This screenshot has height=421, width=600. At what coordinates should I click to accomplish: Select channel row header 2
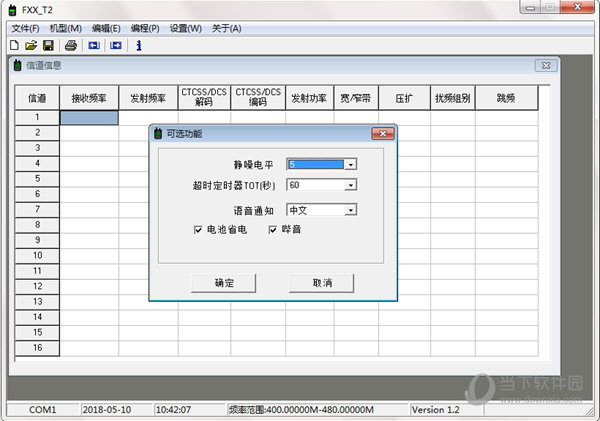(37, 133)
